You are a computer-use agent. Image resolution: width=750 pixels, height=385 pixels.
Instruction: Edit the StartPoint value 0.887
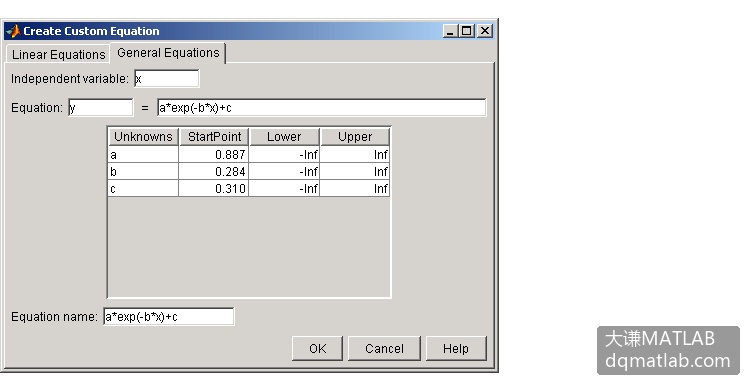pos(214,154)
